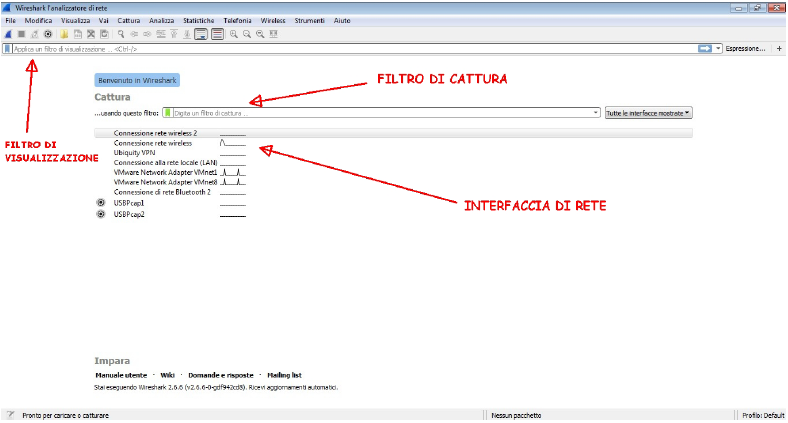The height and width of the screenshot is (423, 788).
Task: Click into the capture filter input field
Action: [x=382, y=113]
